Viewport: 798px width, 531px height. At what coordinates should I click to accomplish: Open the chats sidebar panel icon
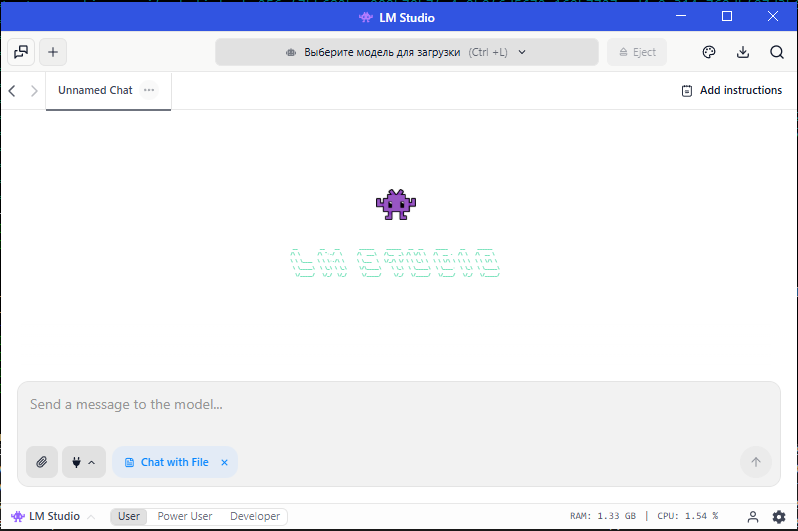coord(21,52)
